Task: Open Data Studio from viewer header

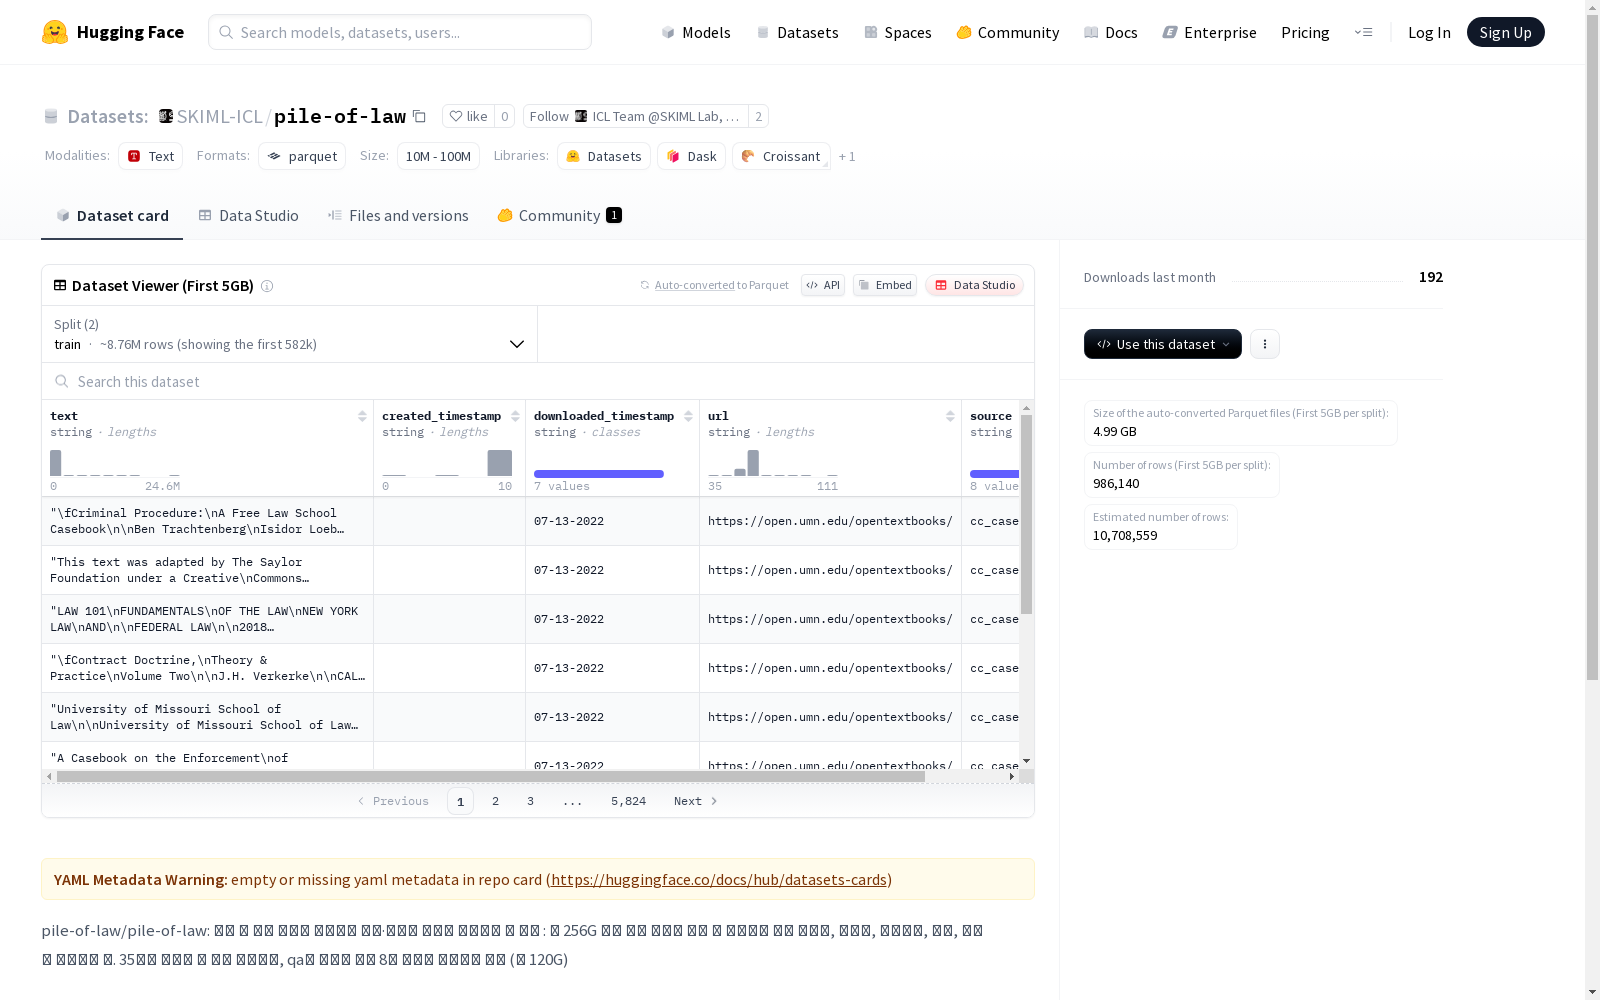Action: 974,285
